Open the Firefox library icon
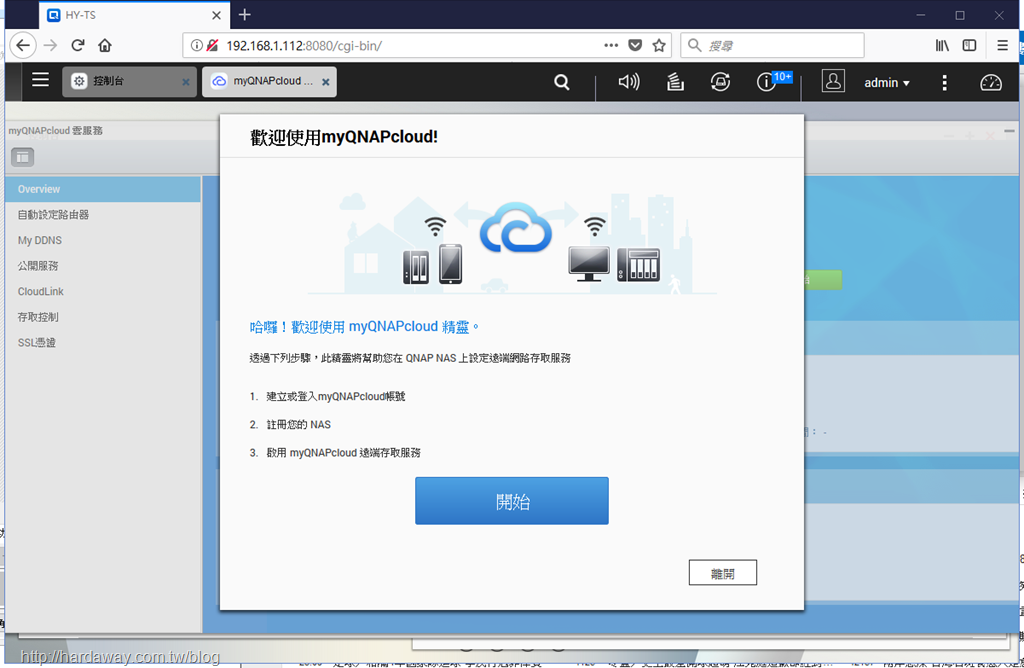The height and width of the screenshot is (668, 1024). tap(942, 45)
